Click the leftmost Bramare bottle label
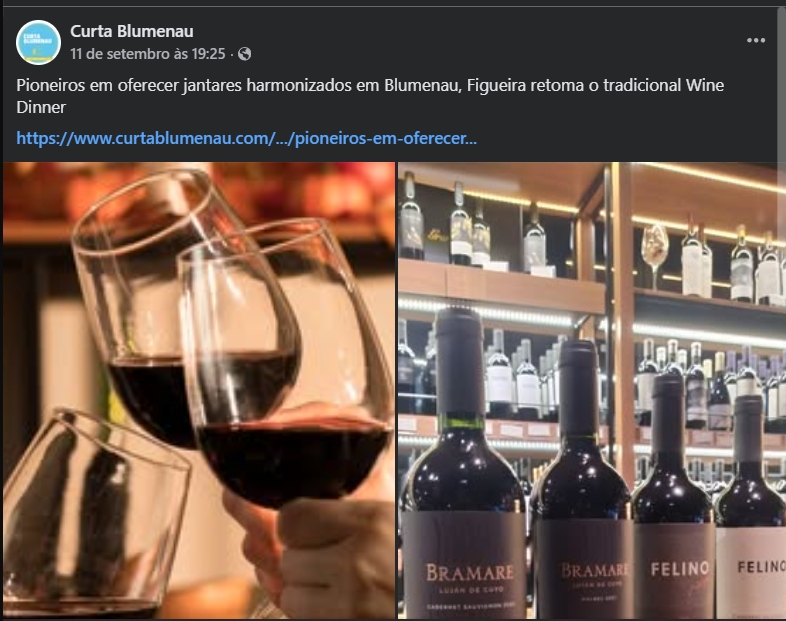The image size is (786, 621). (464, 564)
